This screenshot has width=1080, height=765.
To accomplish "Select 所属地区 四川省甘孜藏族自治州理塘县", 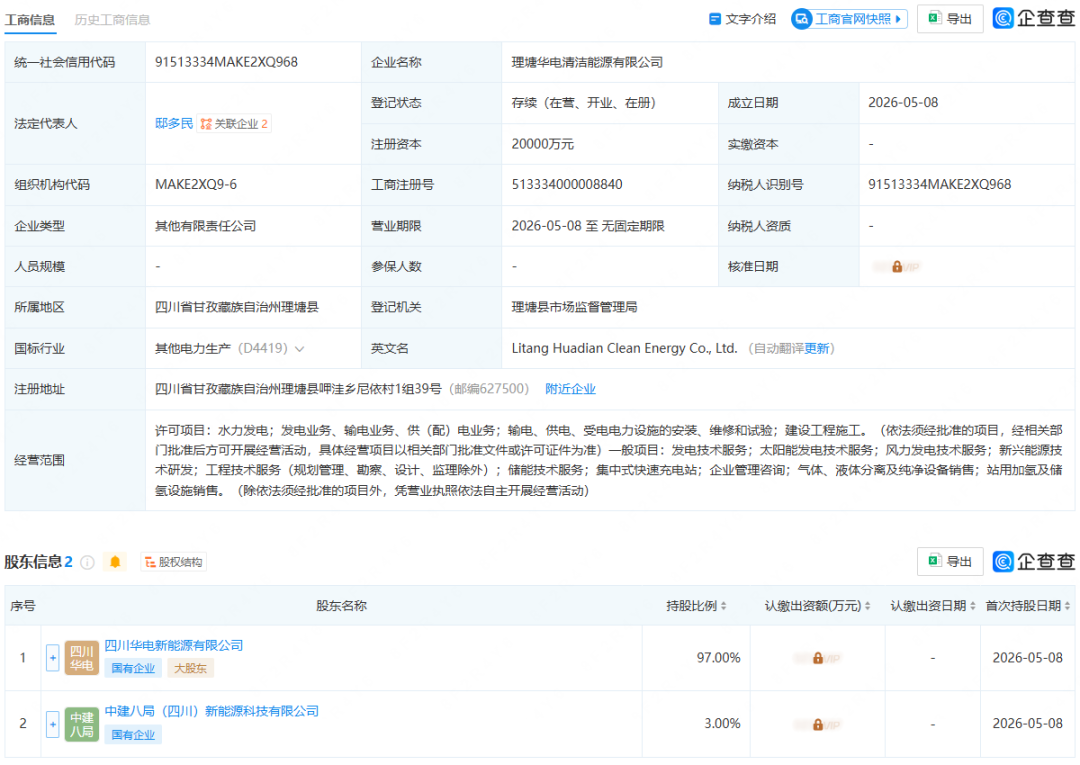I will [x=237, y=307].
